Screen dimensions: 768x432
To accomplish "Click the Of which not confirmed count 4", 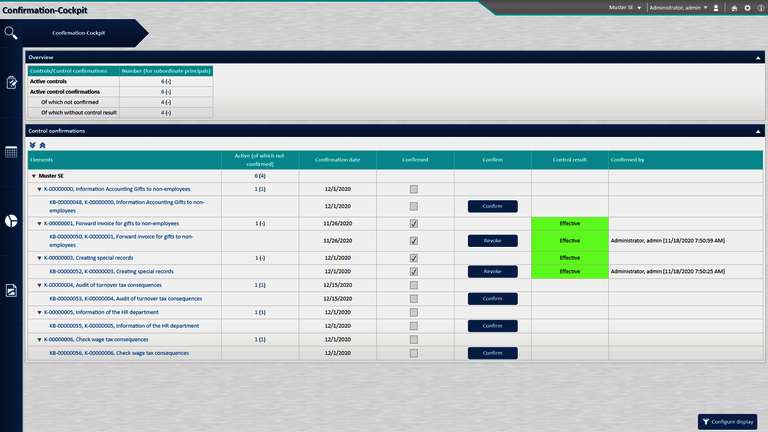I will point(163,102).
